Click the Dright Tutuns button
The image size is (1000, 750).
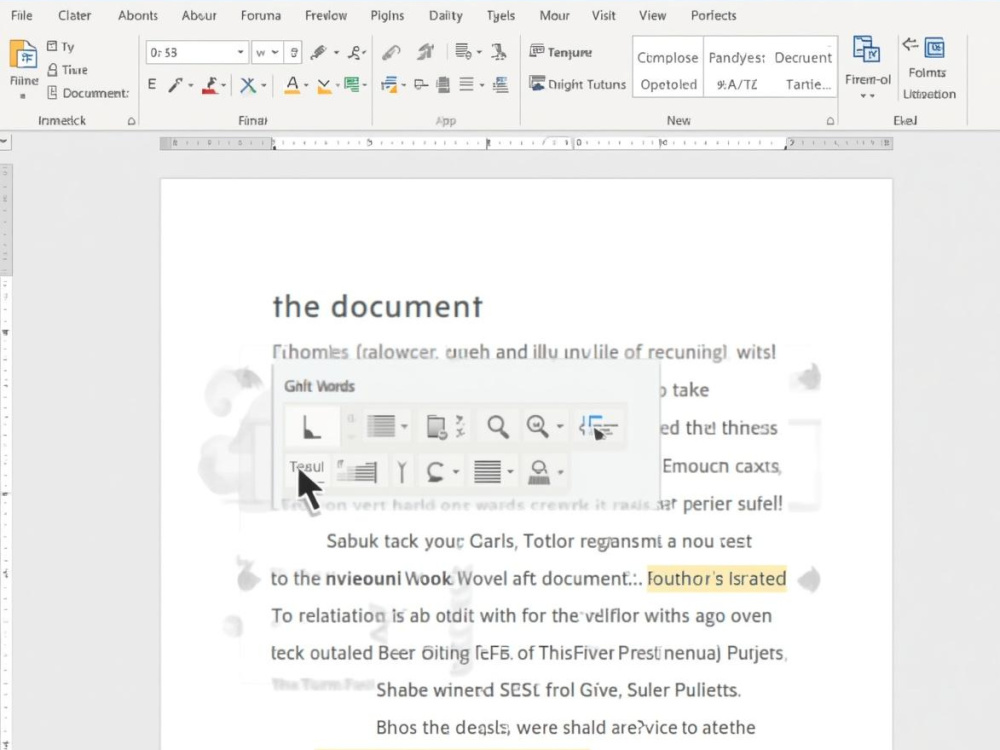tap(578, 84)
